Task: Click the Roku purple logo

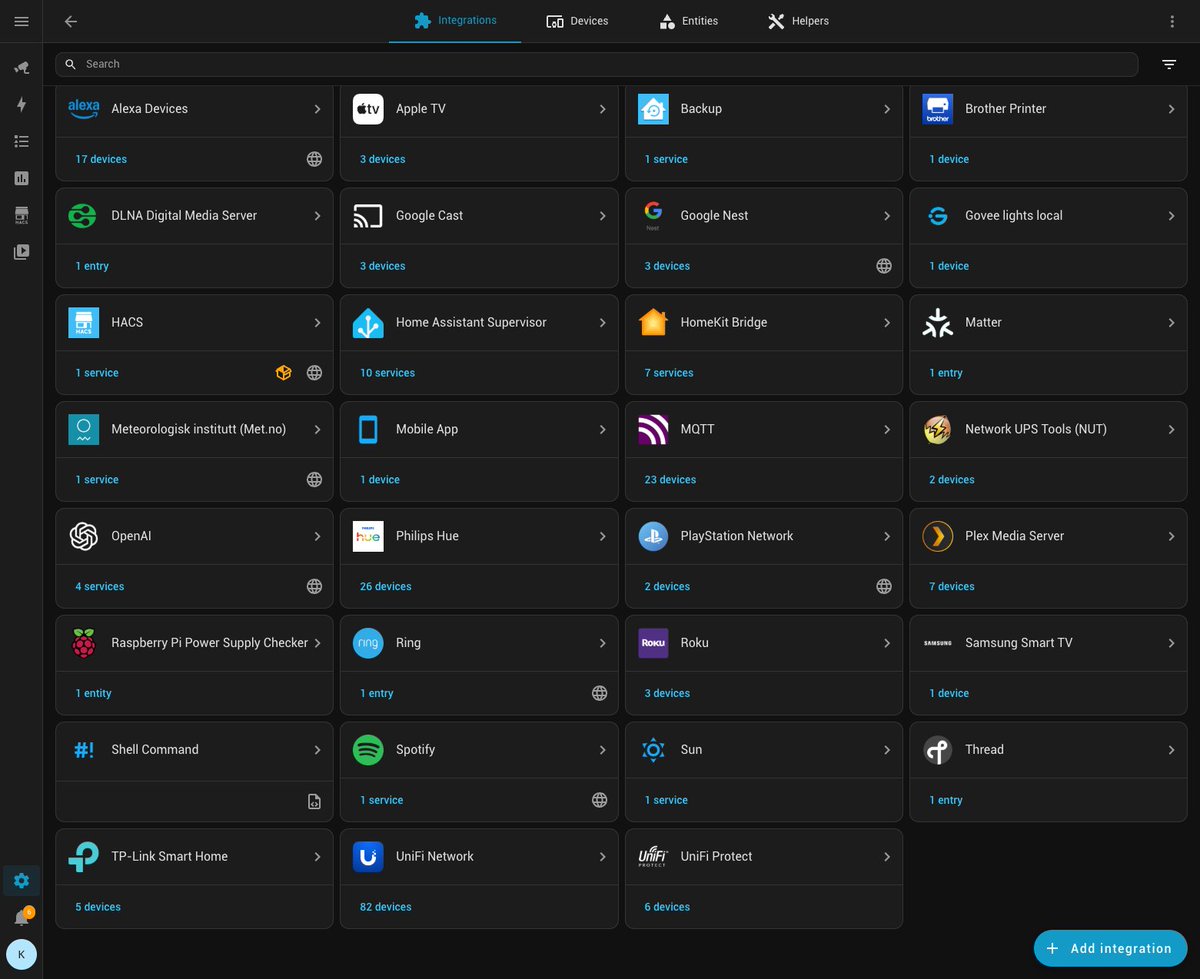Action: pos(653,643)
